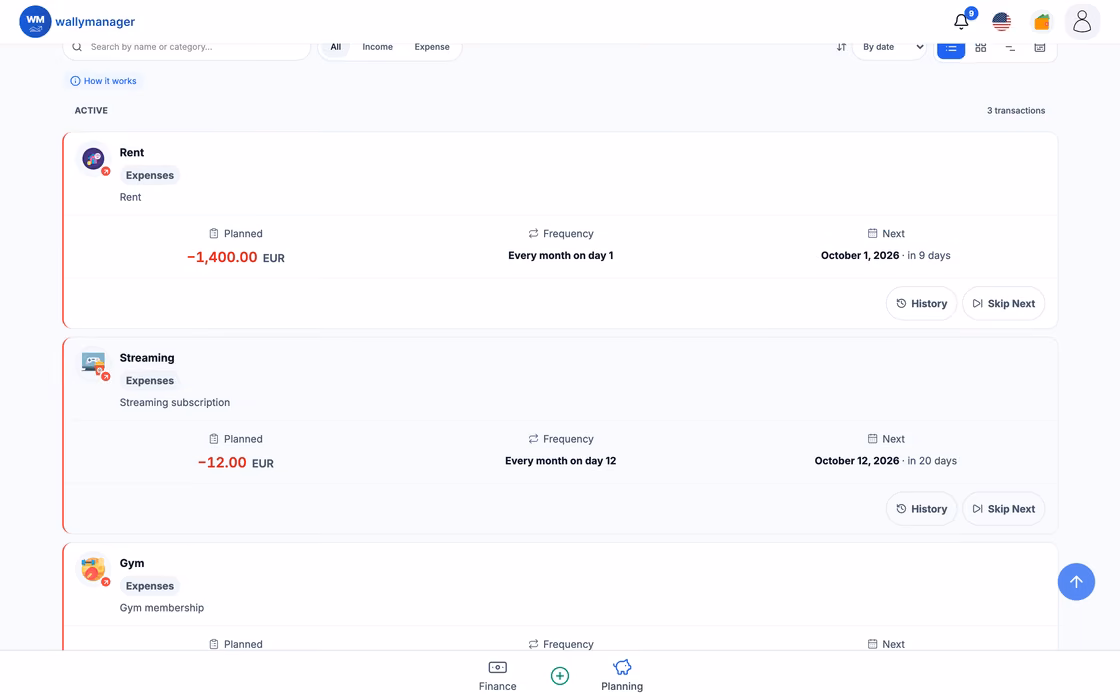
Task: Switch to grid view layout
Action: pyautogui.click(x=981, y=47)
